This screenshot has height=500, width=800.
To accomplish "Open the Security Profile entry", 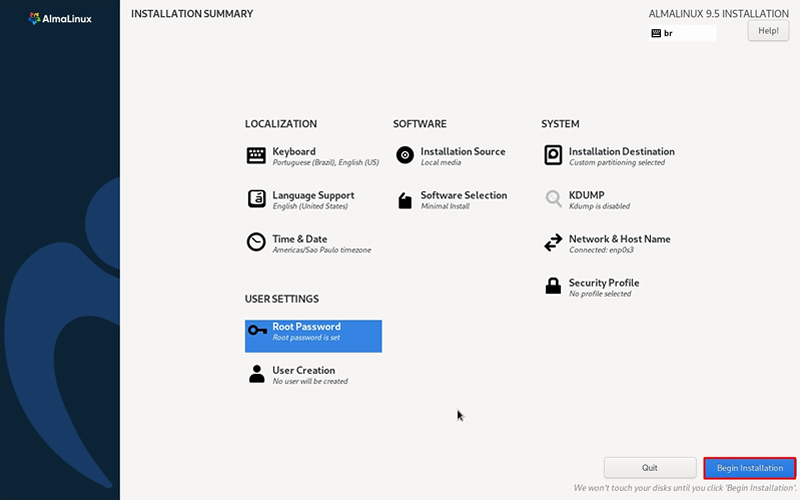I will click(x=604, y=283).
